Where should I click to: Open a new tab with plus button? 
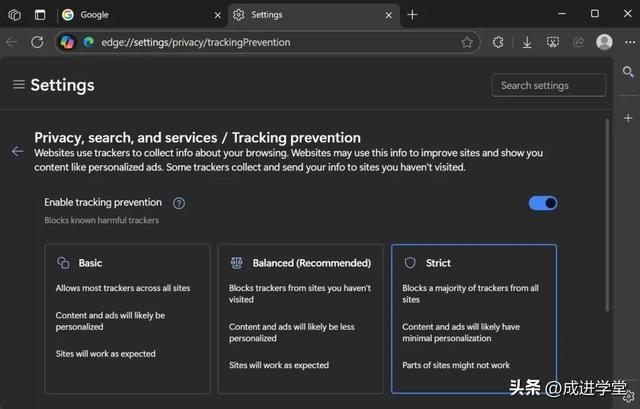point(412,15)
